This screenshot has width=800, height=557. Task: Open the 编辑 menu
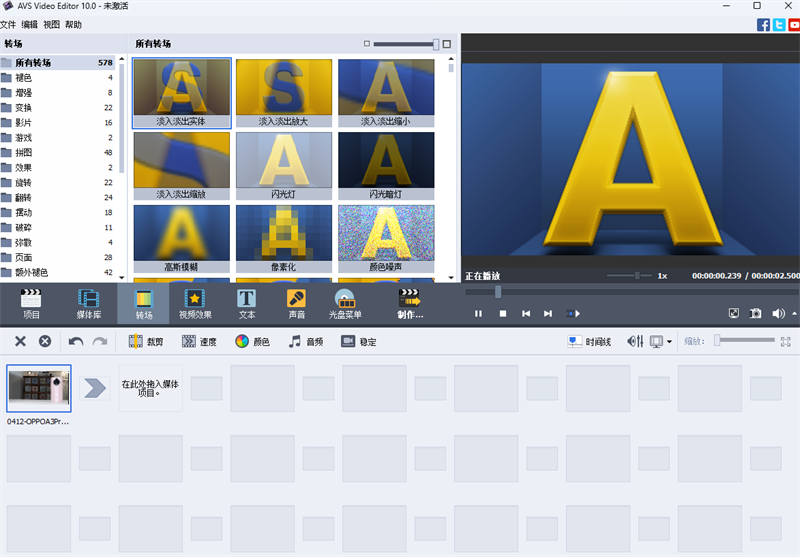point(30,25)
